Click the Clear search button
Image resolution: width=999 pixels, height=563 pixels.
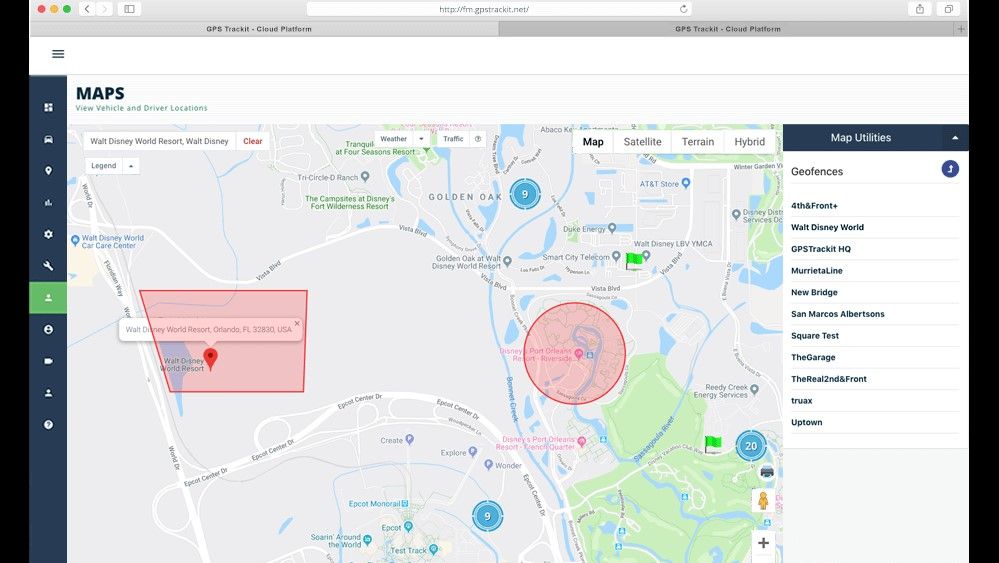pyautogui.click(x=252, y=141)
